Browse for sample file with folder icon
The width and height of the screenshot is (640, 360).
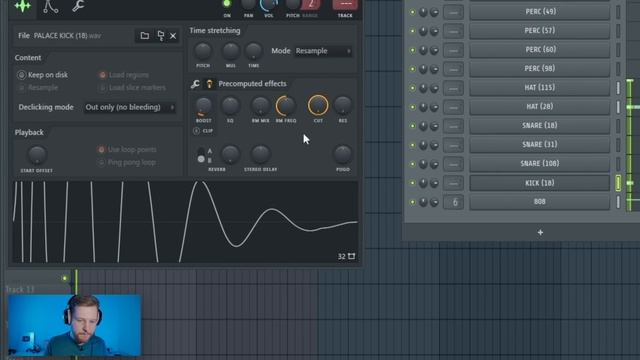pos(144,36)
